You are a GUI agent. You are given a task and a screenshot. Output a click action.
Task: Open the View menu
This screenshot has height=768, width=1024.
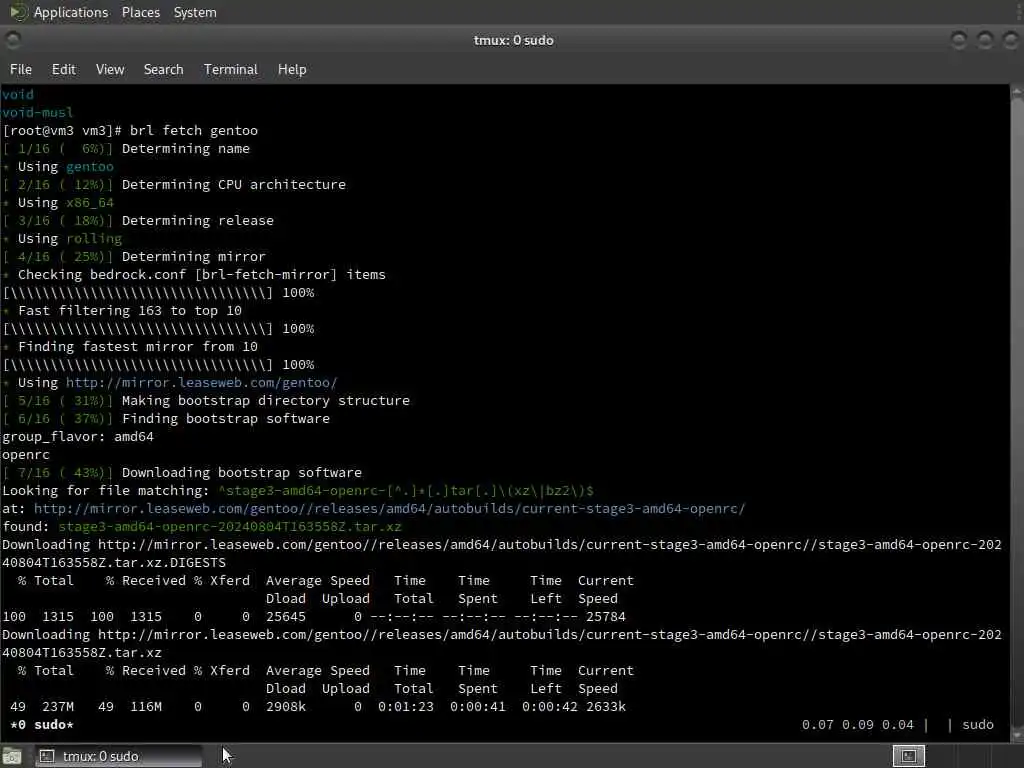[x=110, y=69]
